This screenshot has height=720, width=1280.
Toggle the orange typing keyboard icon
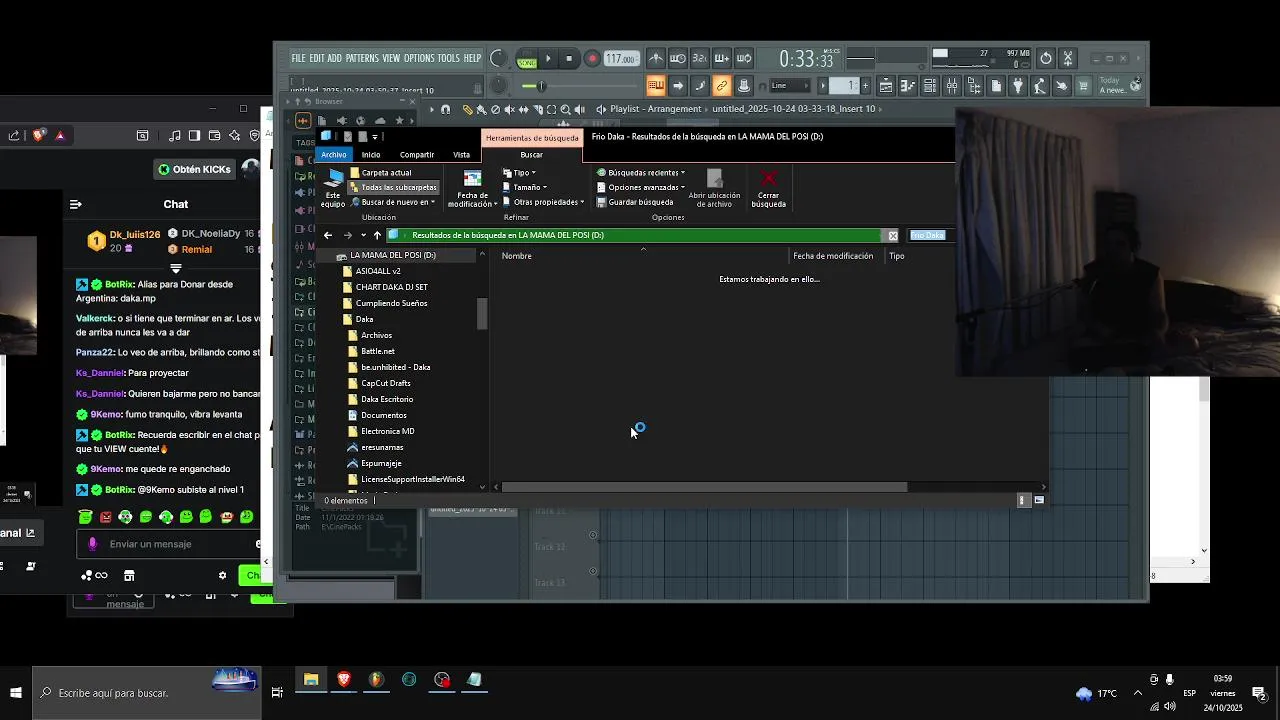[656, 86]
